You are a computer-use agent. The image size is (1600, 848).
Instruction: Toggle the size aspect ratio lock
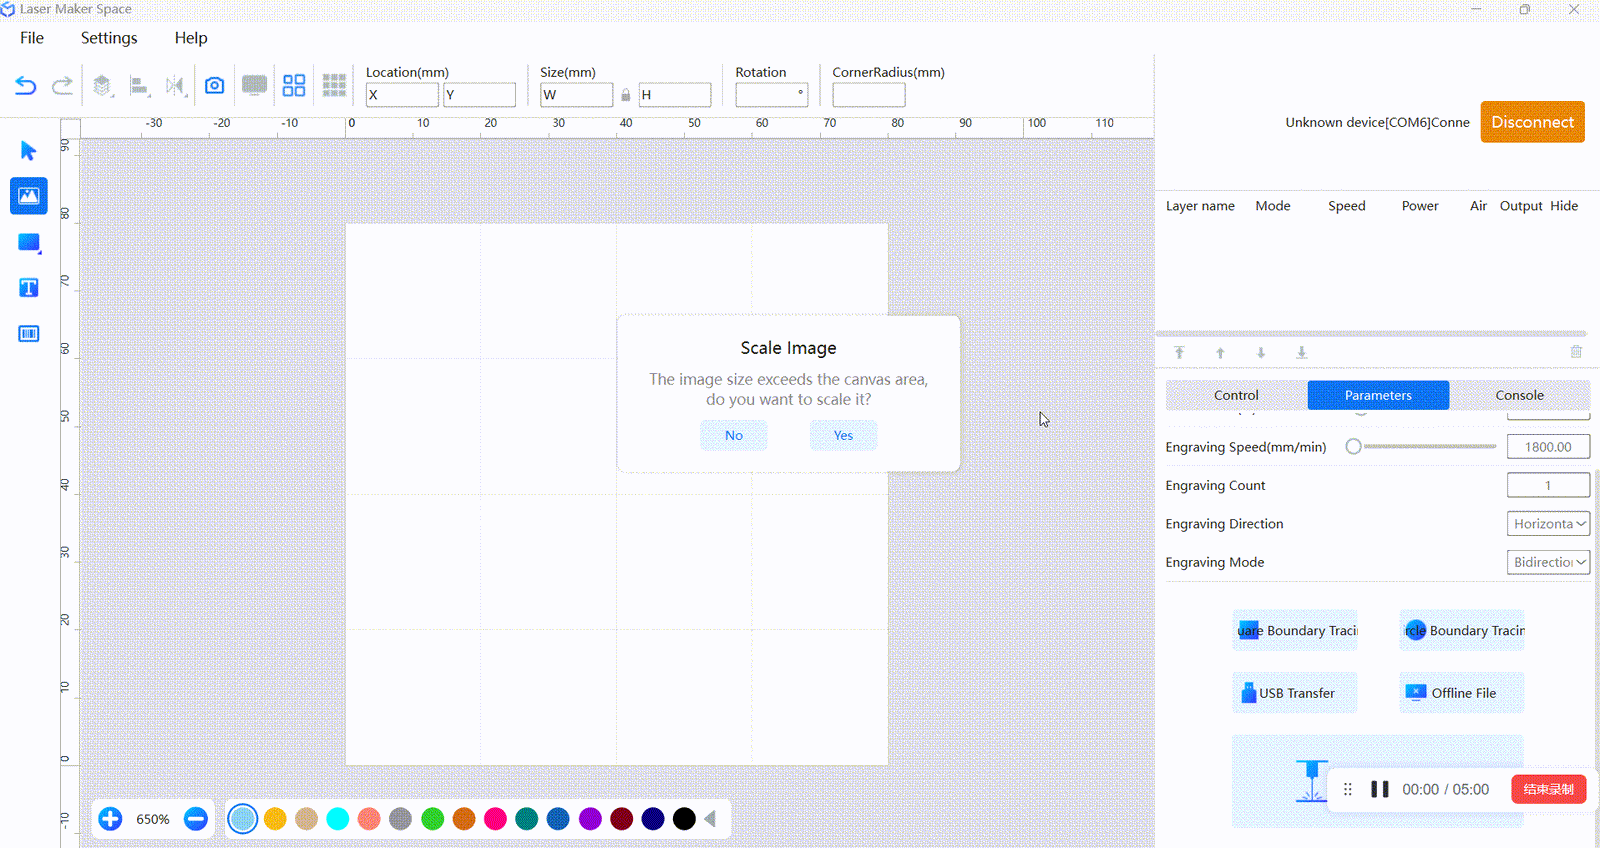click(x=626, y=95)
